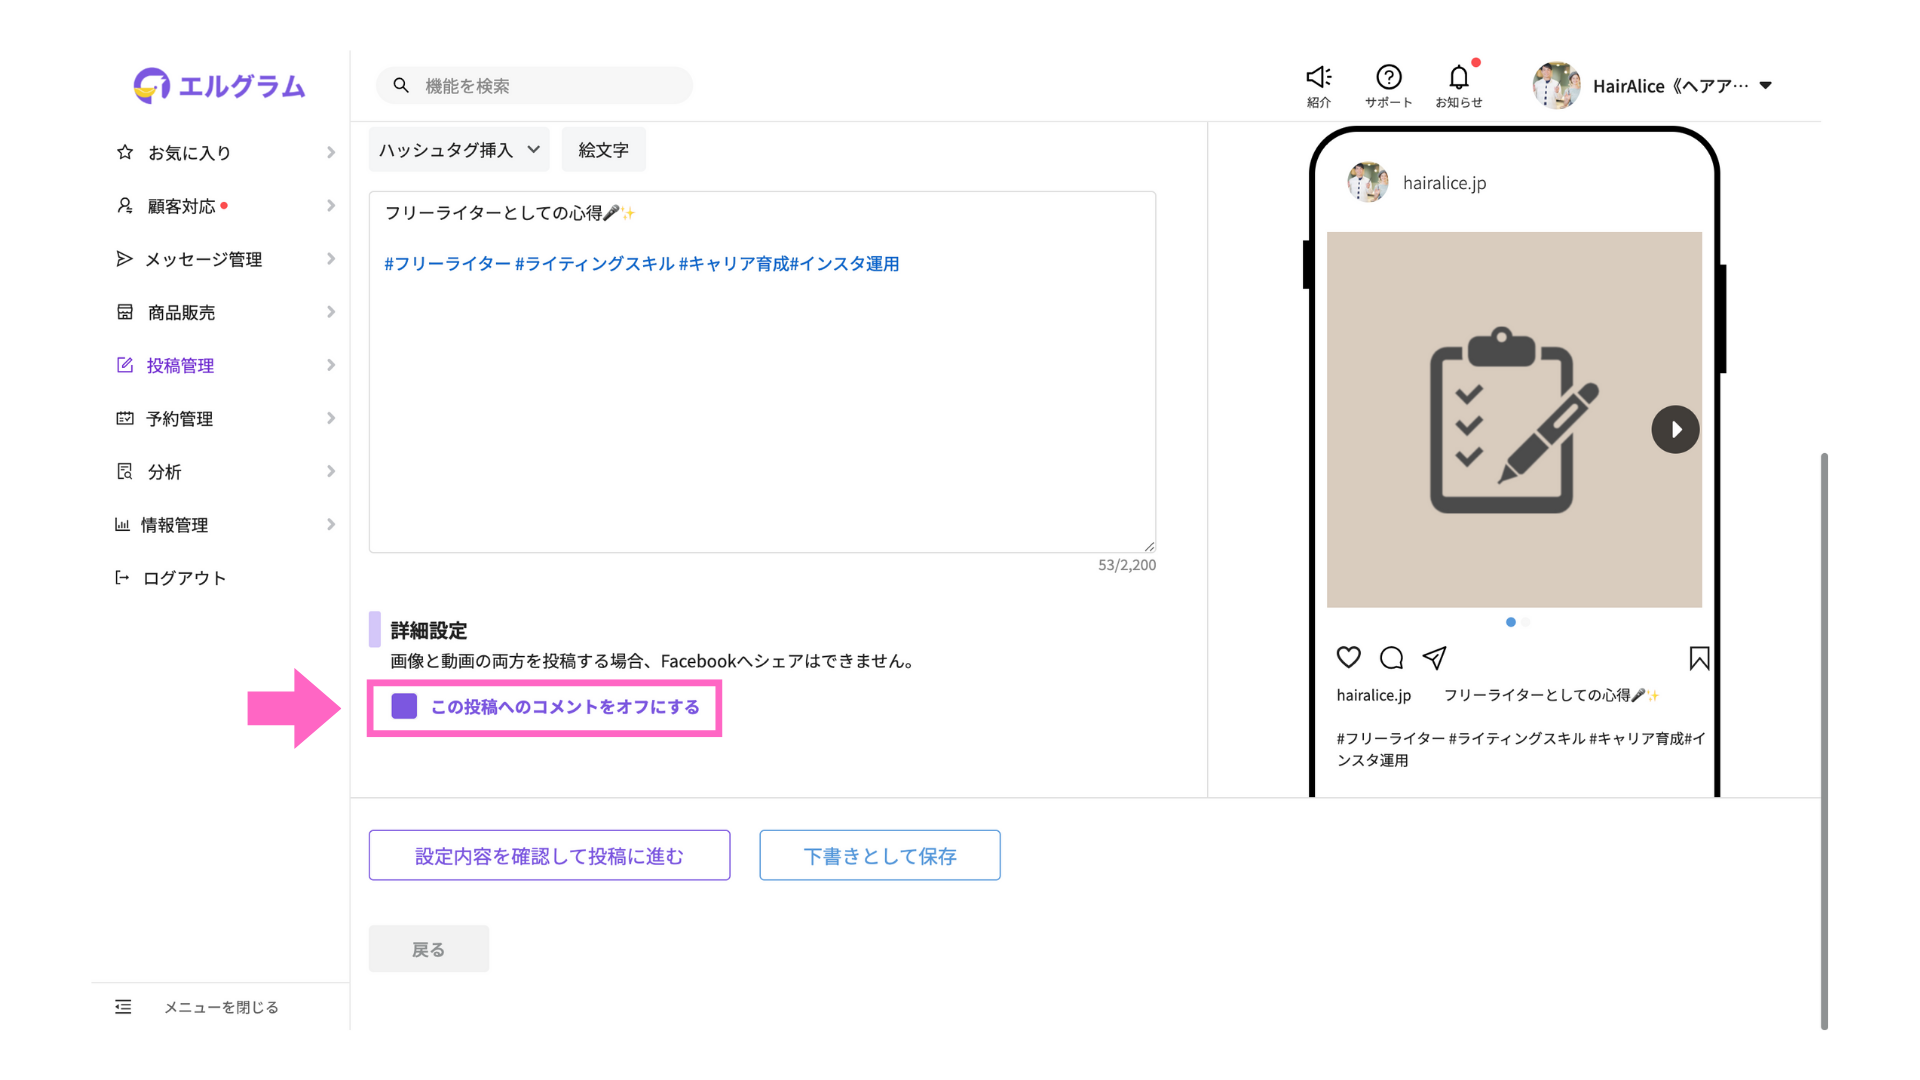Click the bookmark icon in preview
Image resolution: width=1920 pixels, height=1080 pixels.
coord(1699,657)
